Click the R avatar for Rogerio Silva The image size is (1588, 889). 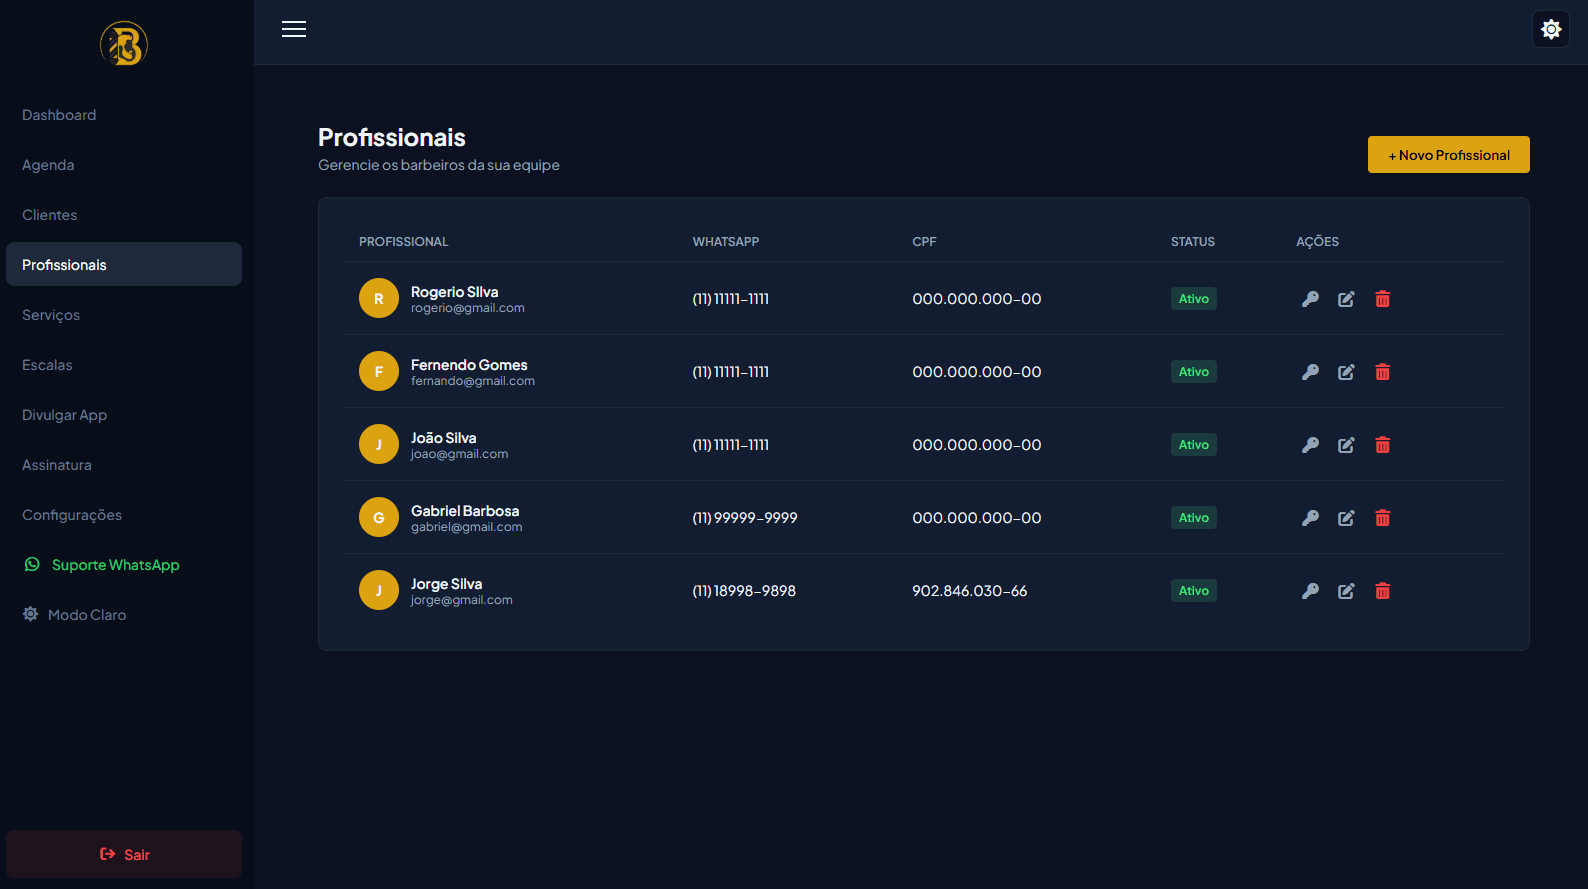379,298
